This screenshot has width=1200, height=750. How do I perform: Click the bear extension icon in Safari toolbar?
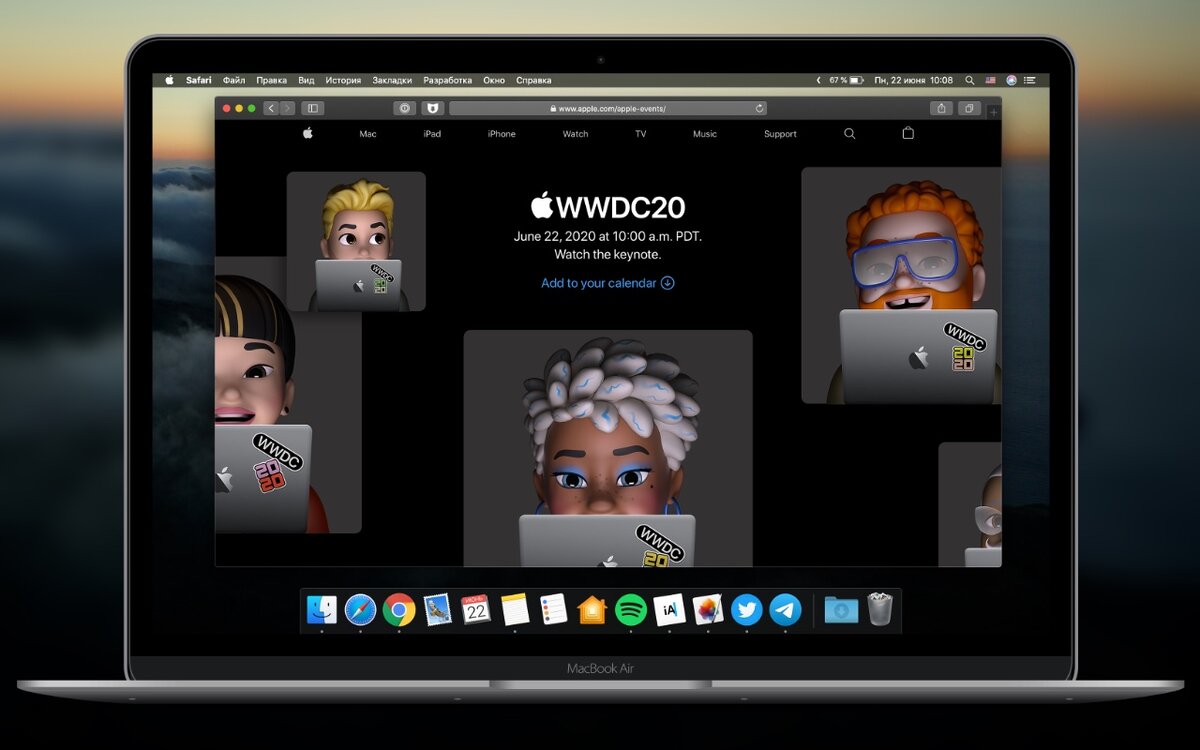433,108
